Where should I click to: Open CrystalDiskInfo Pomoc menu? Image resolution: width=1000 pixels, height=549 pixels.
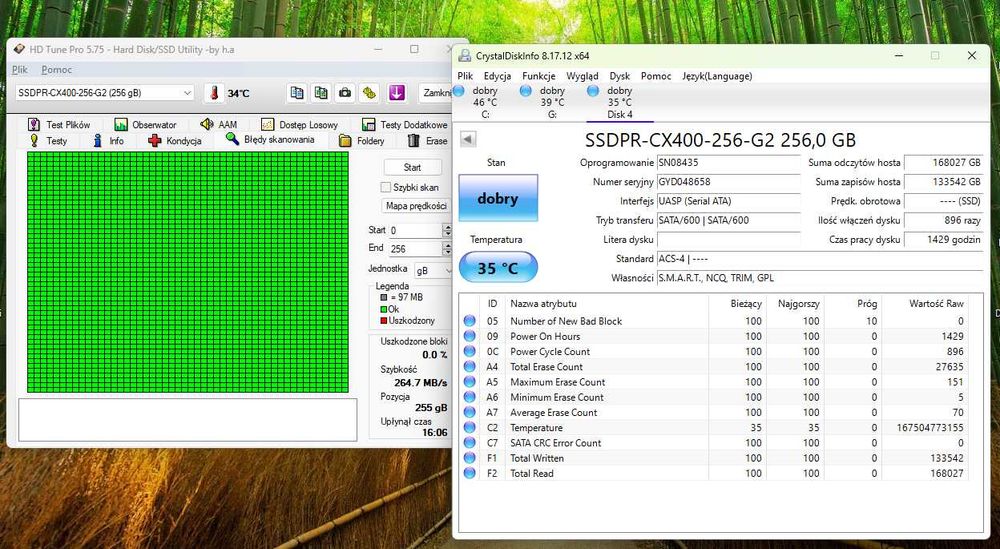click(656, 76)
